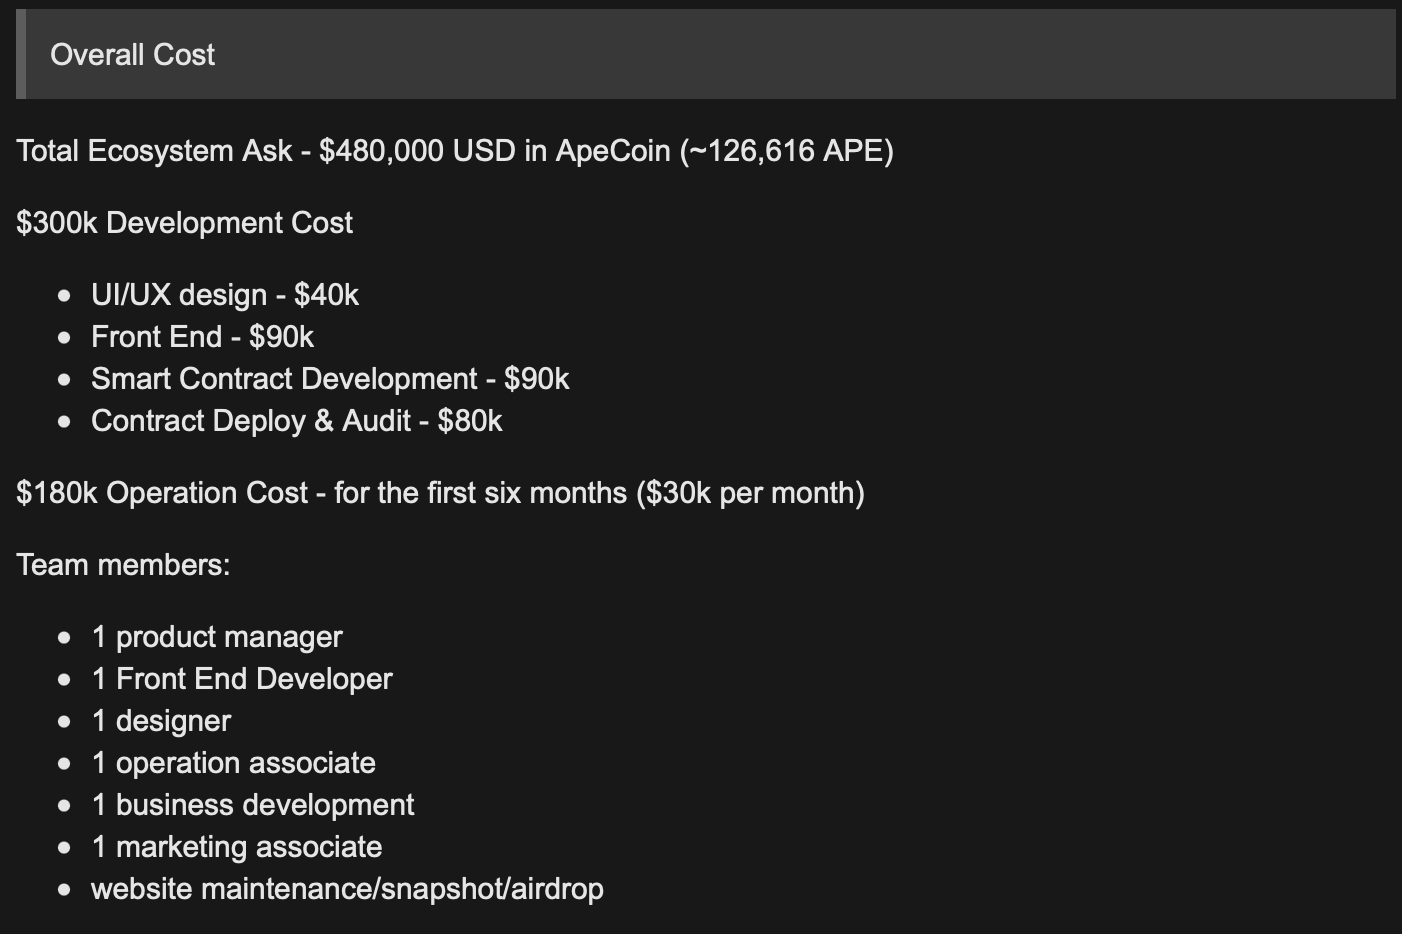Click the Smart Contract Development $90k item
The width and height of the screenshot is (1402, 934).
[x=330, y=379]
